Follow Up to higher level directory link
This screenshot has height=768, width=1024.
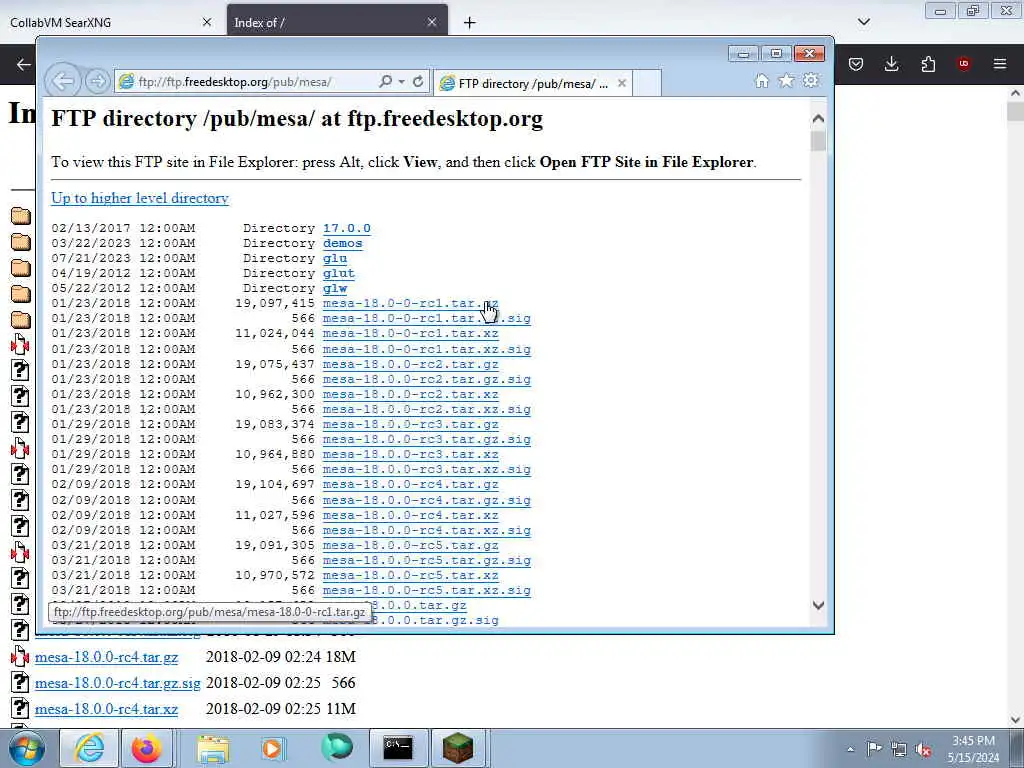click(140, 198)
